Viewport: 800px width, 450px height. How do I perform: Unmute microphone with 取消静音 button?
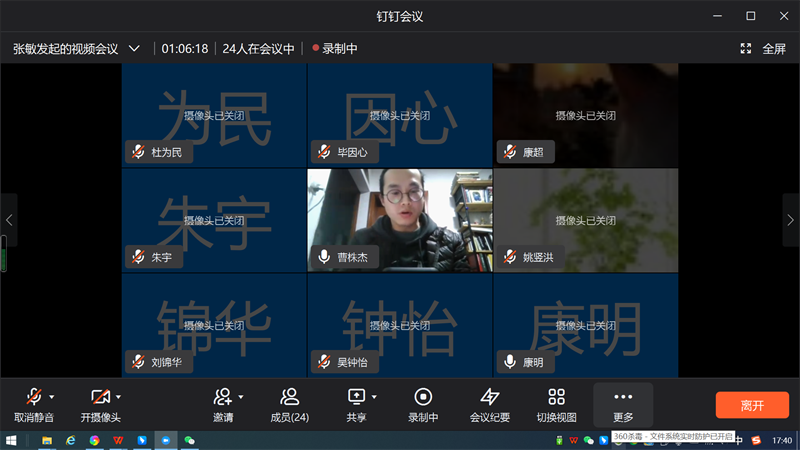coord(34,405)
